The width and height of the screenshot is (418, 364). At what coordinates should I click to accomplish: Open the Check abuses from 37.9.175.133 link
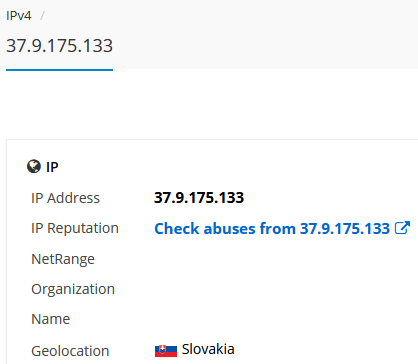(272, 229)
